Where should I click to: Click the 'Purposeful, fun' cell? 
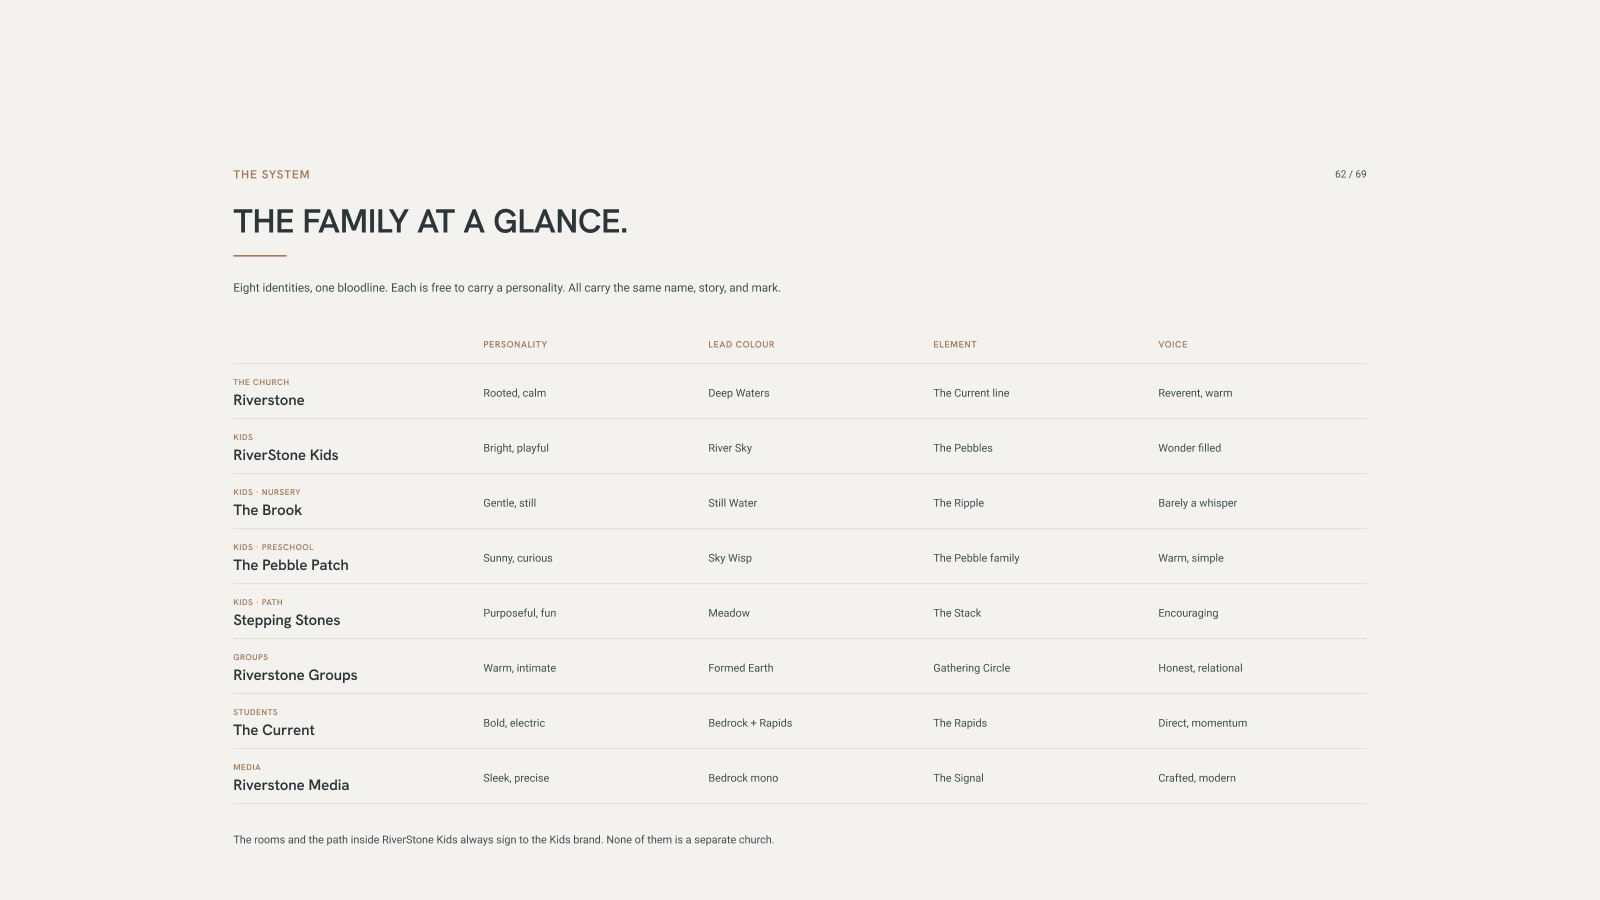click(x=519, y=613)
